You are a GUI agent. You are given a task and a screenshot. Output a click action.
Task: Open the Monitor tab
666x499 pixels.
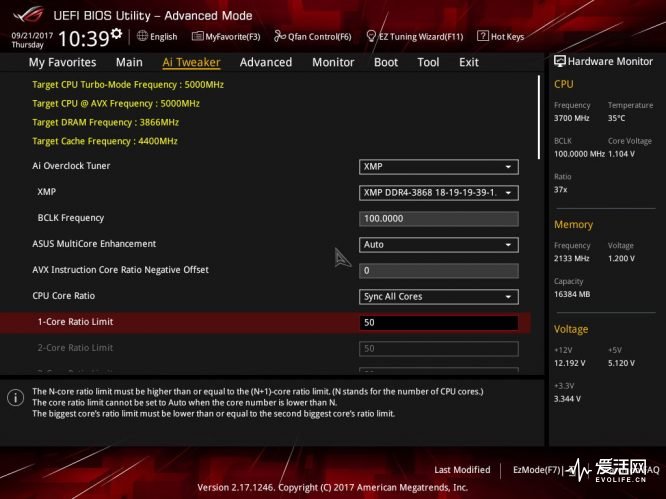(x=333, y=62)
